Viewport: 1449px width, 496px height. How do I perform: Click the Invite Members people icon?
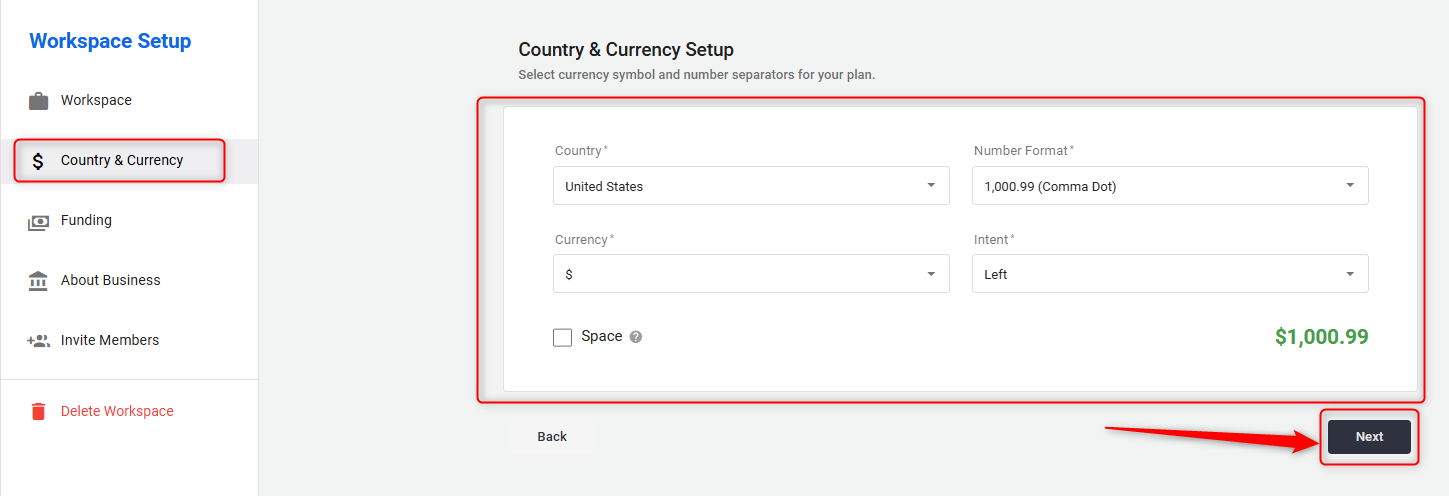38,341
